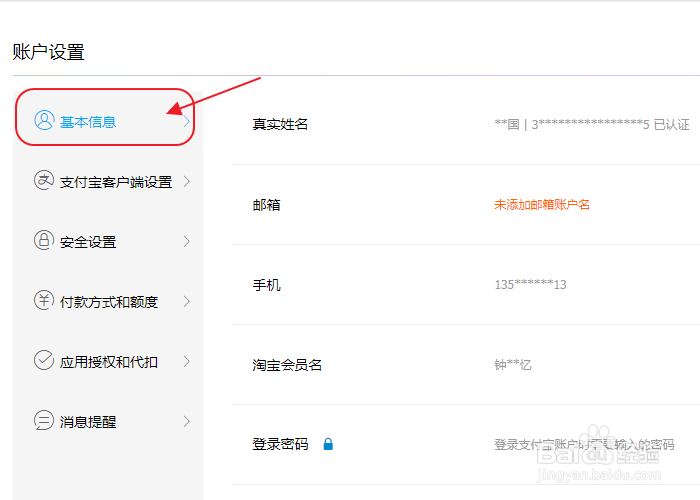The width and height of the screenshot is (700, 500).
Task: Click the 邮箱 label
Action: pos(267,205)
